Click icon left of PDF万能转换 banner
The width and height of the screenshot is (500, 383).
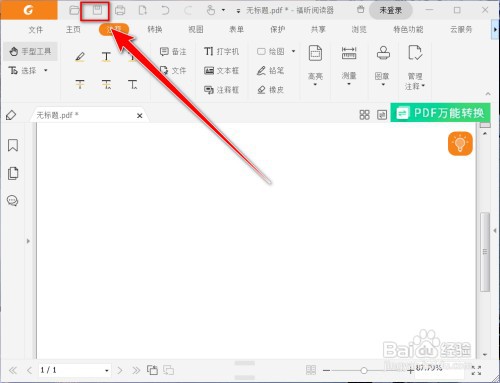point(382,115)
